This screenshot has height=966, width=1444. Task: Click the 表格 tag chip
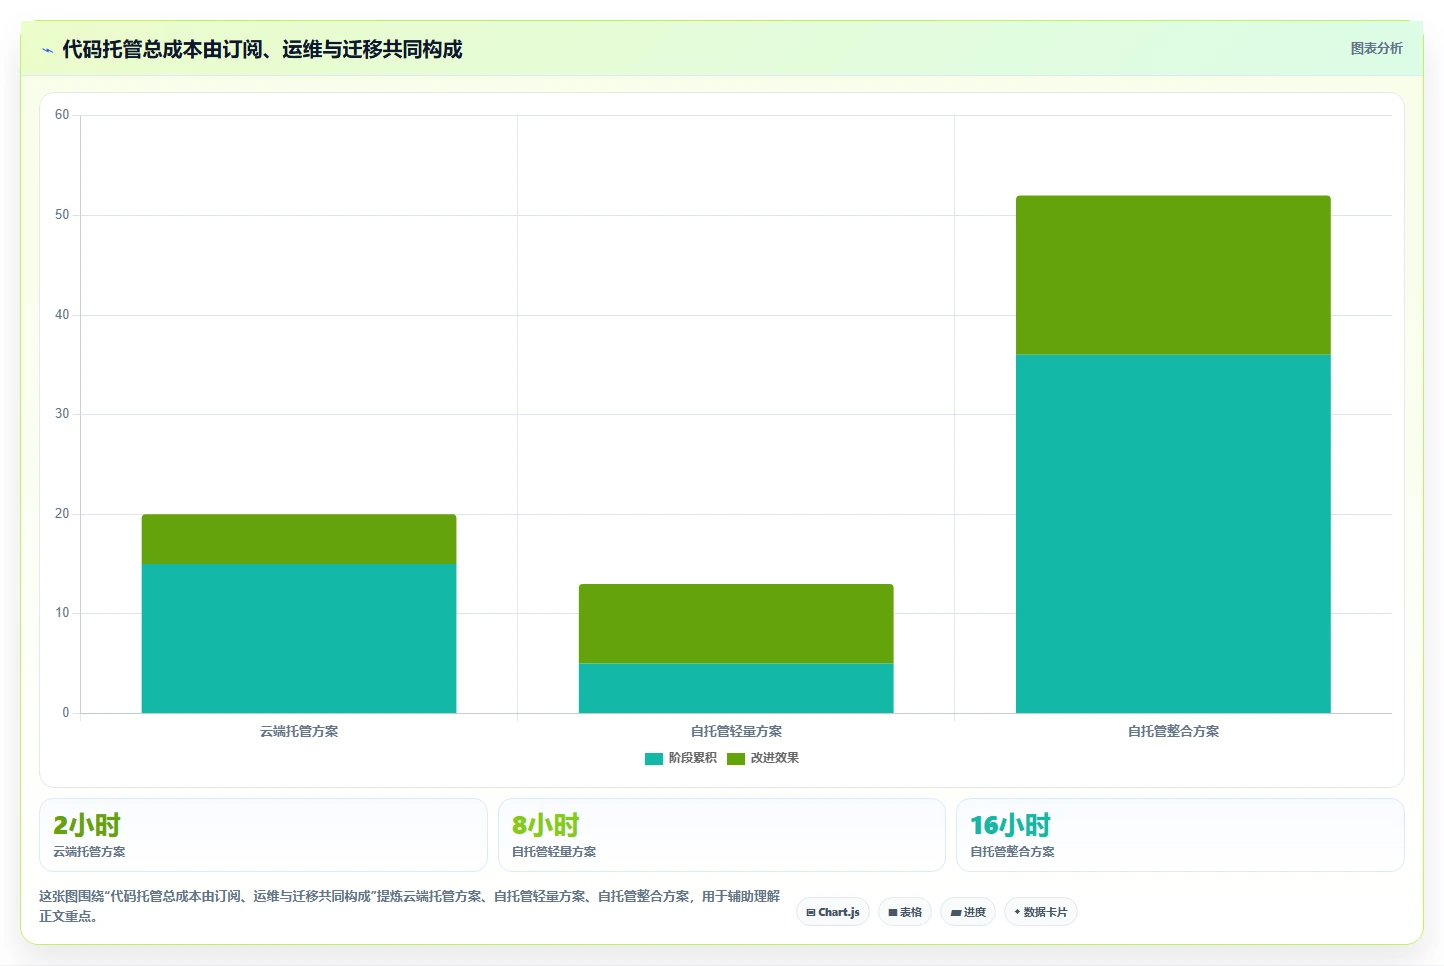(x=905, y=912)
